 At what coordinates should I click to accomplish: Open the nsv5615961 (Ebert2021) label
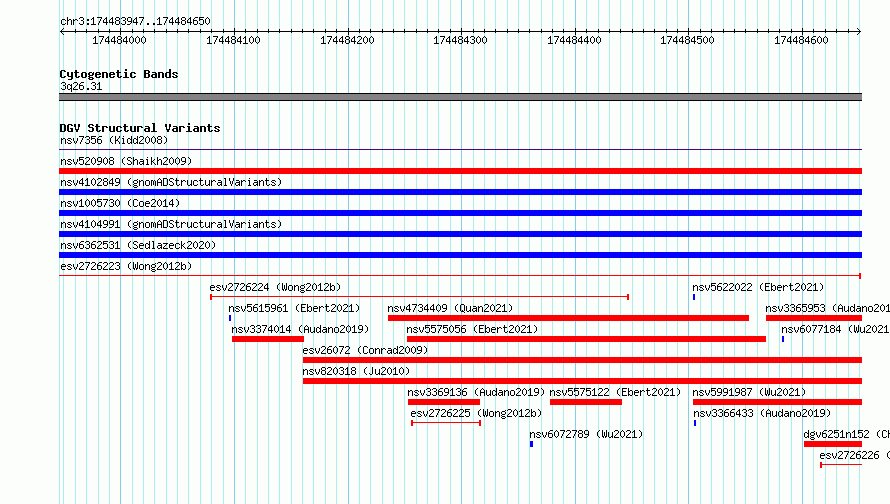(x=294, y=308)
